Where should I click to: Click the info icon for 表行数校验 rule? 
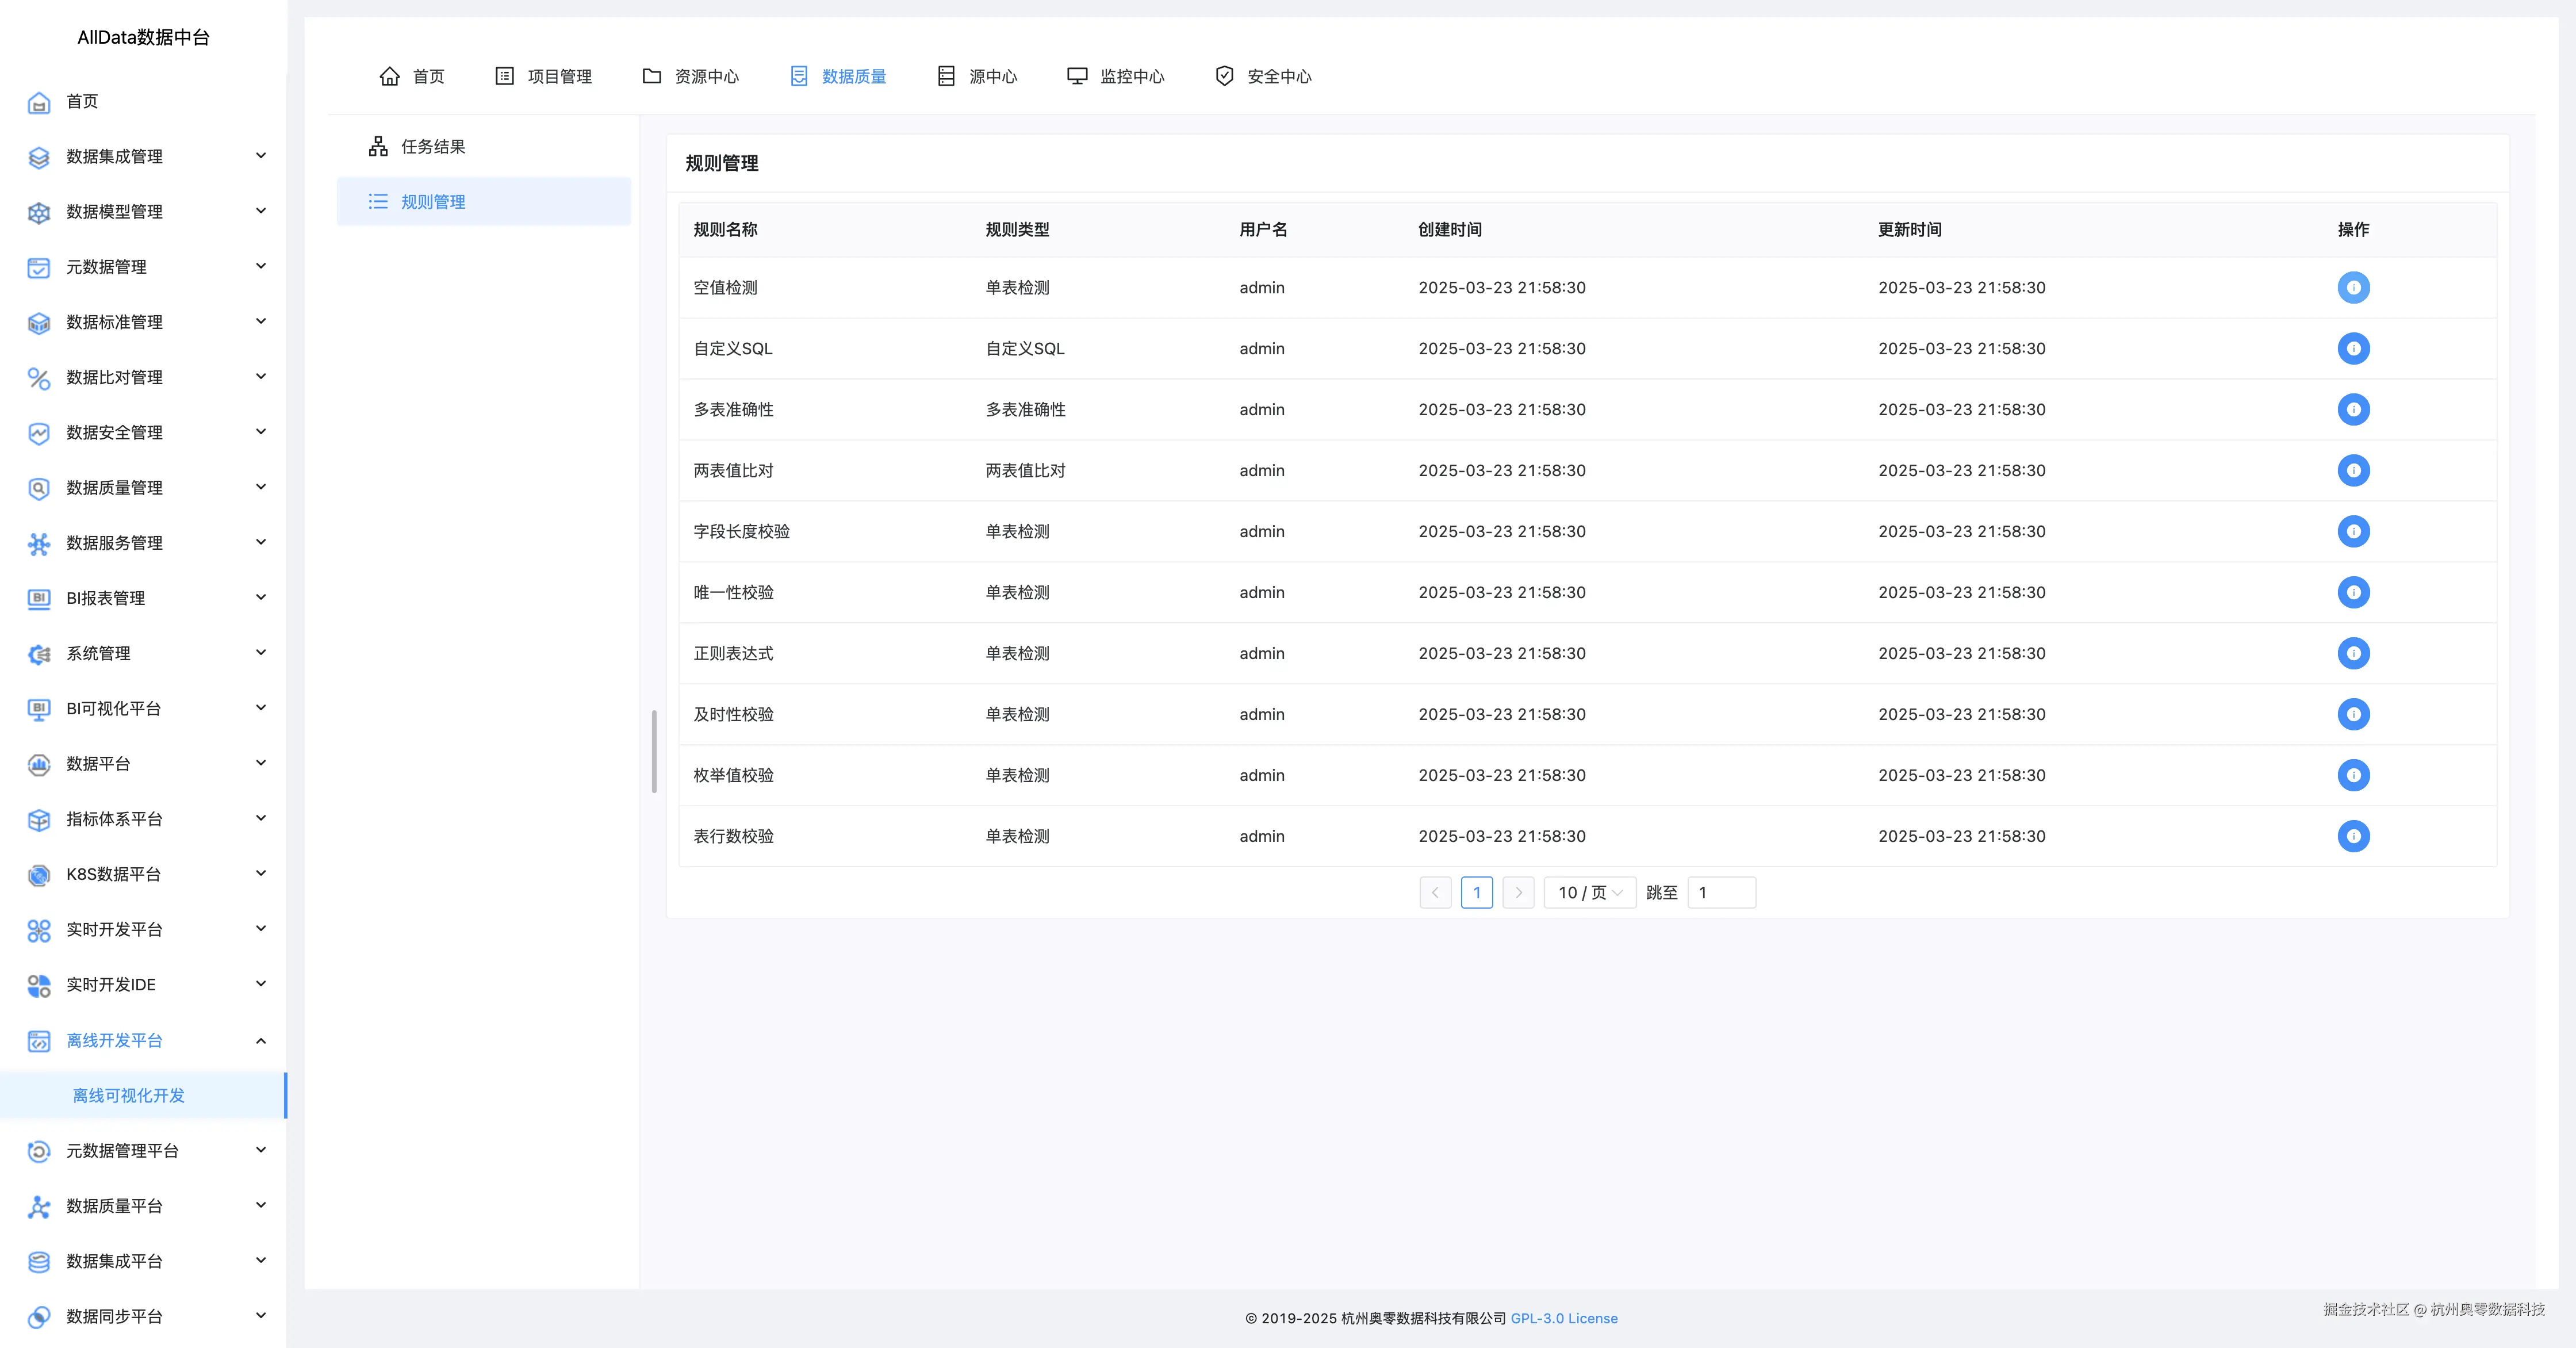pyautogui.click(x=2353, y=836)
